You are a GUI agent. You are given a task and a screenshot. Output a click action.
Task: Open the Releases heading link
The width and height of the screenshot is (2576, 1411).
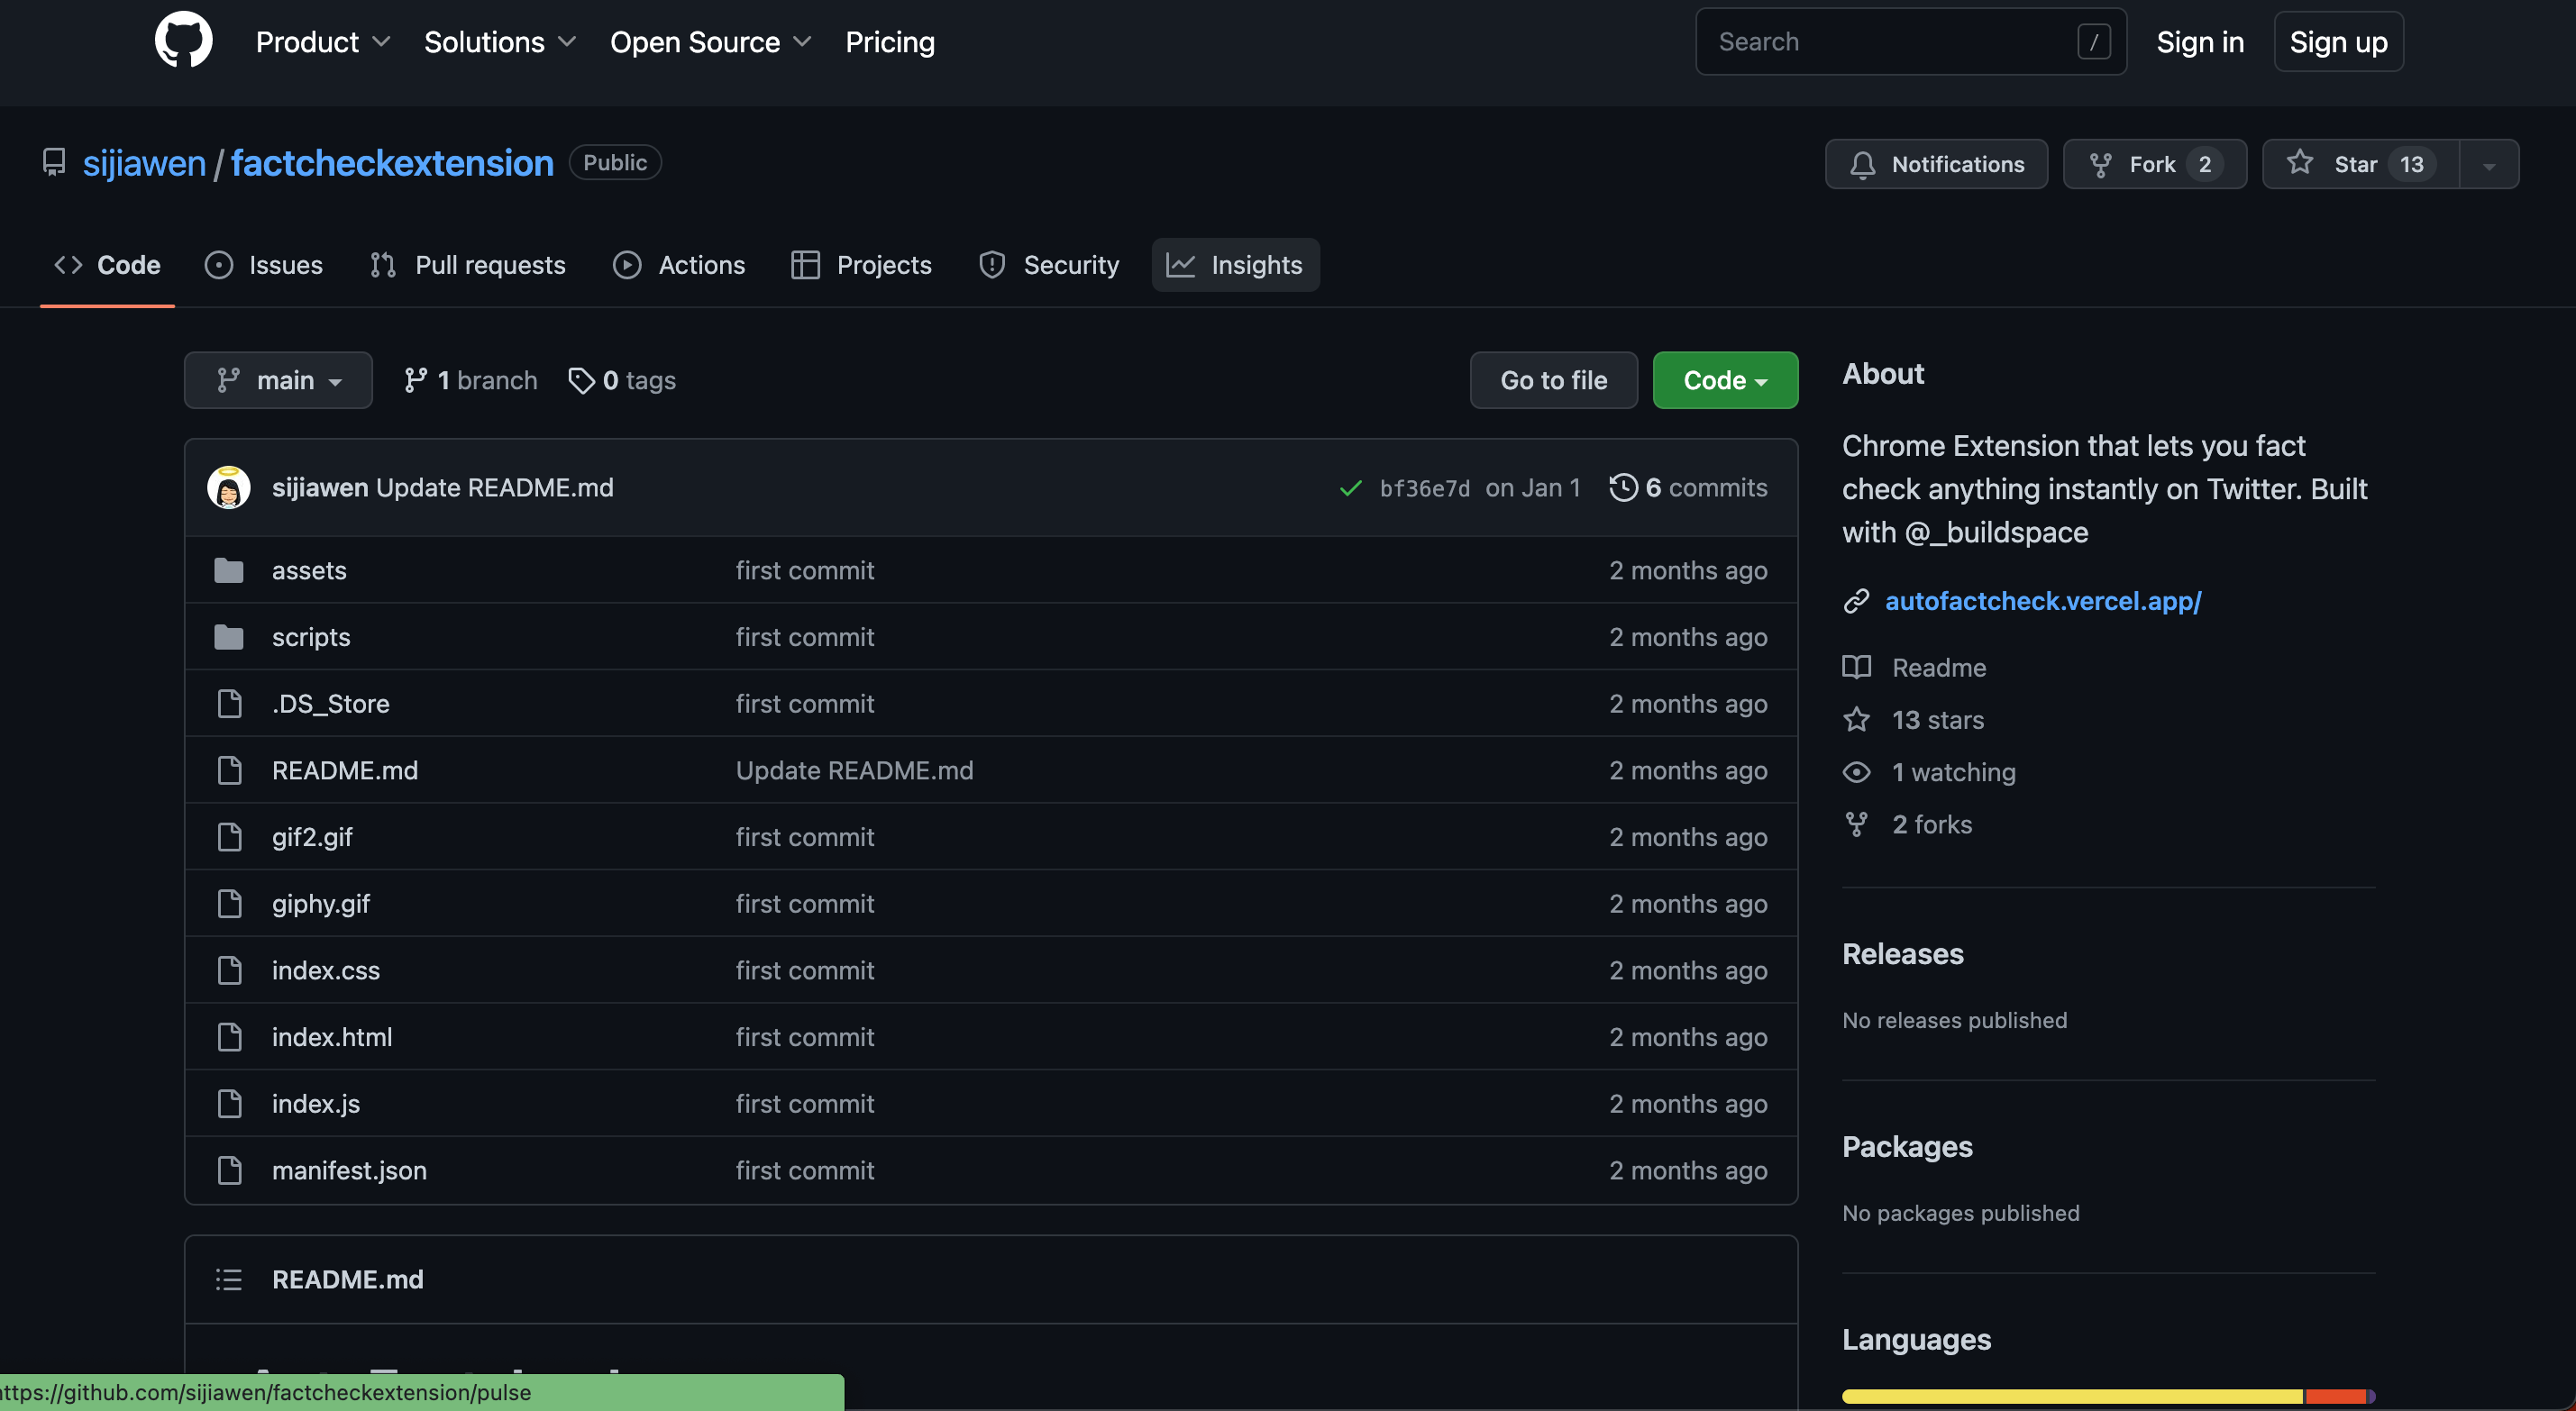tap(1903, 954)
